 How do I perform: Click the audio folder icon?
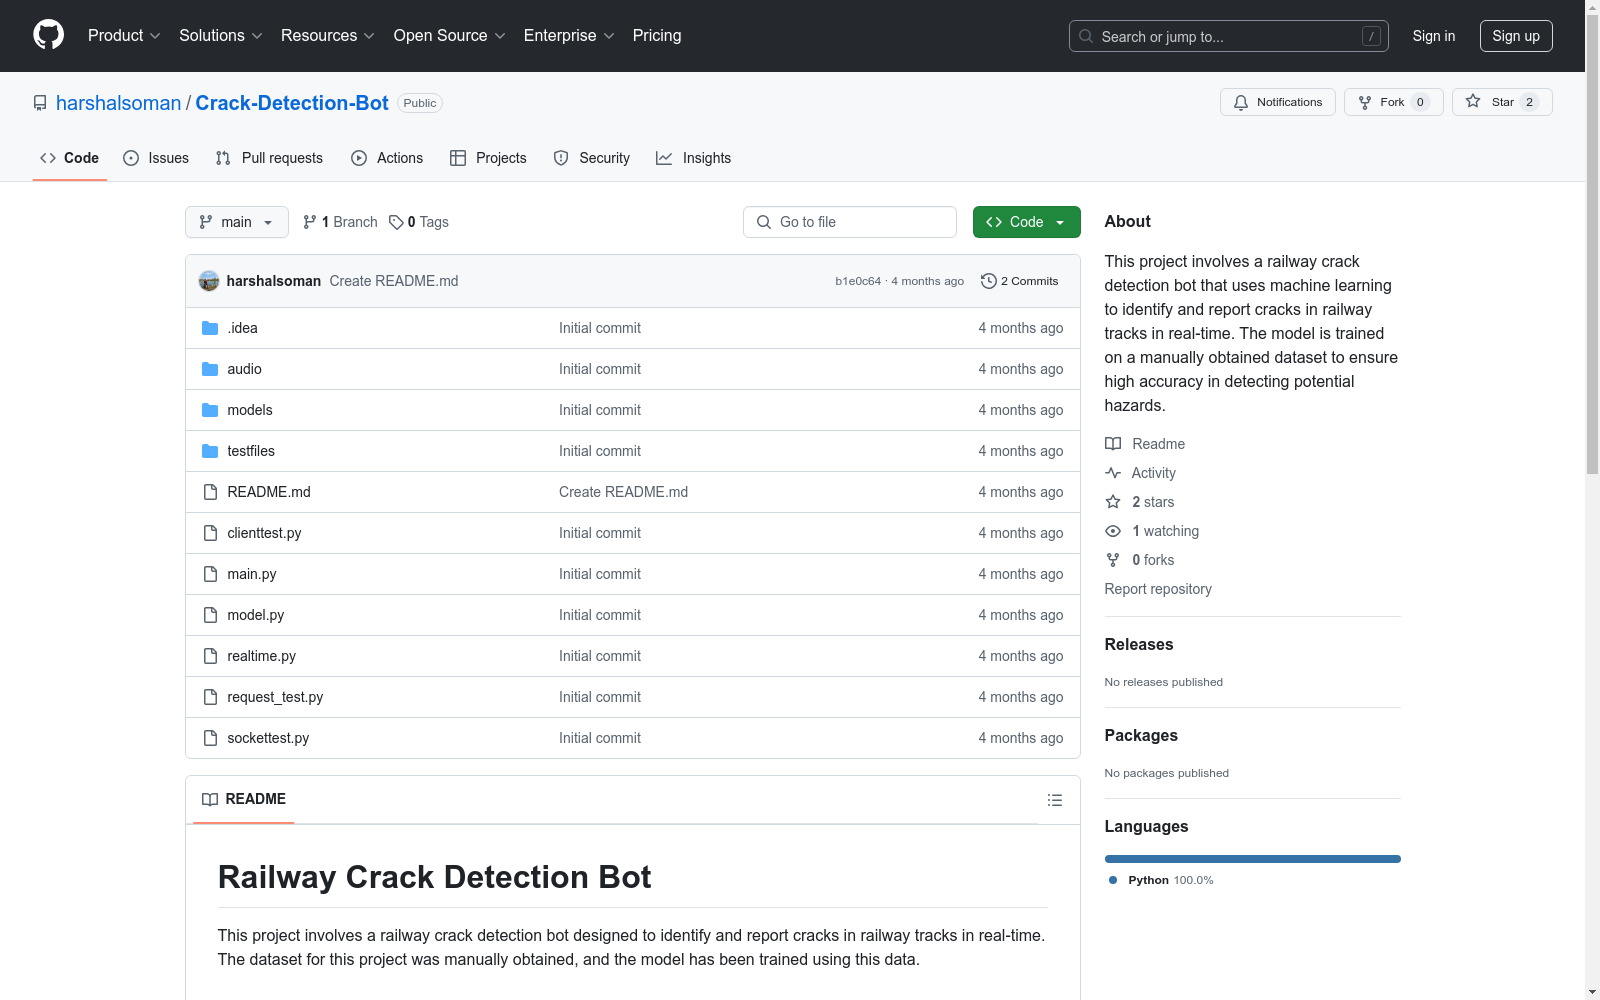210,369
